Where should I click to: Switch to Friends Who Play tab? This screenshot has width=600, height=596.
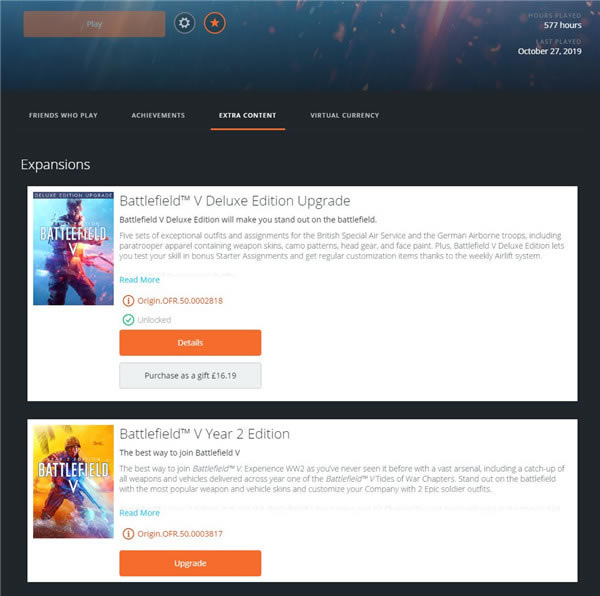click(x=63, y=116)
